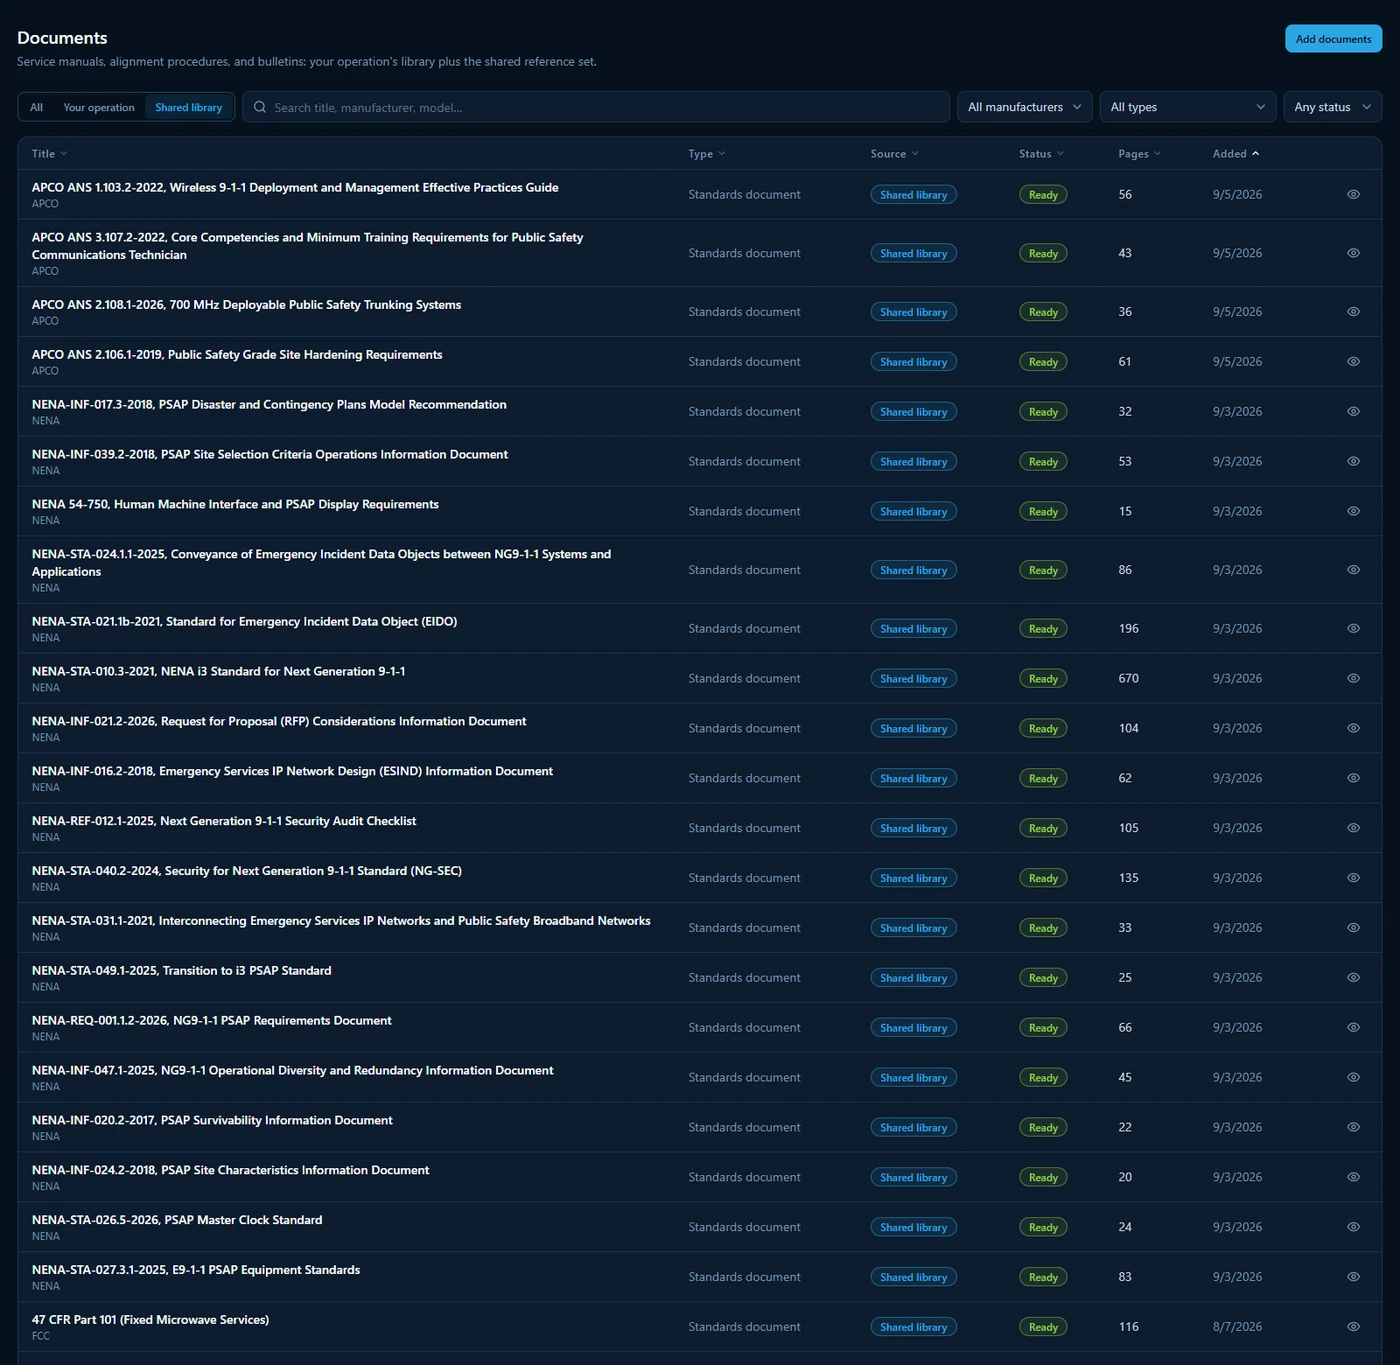Preview NENA-STA-026.5-2026 PSAP Master Clock Standard eye icon
Image resolution: width=1400 pixels, height=1365 pixels.
(1353, 1227)
